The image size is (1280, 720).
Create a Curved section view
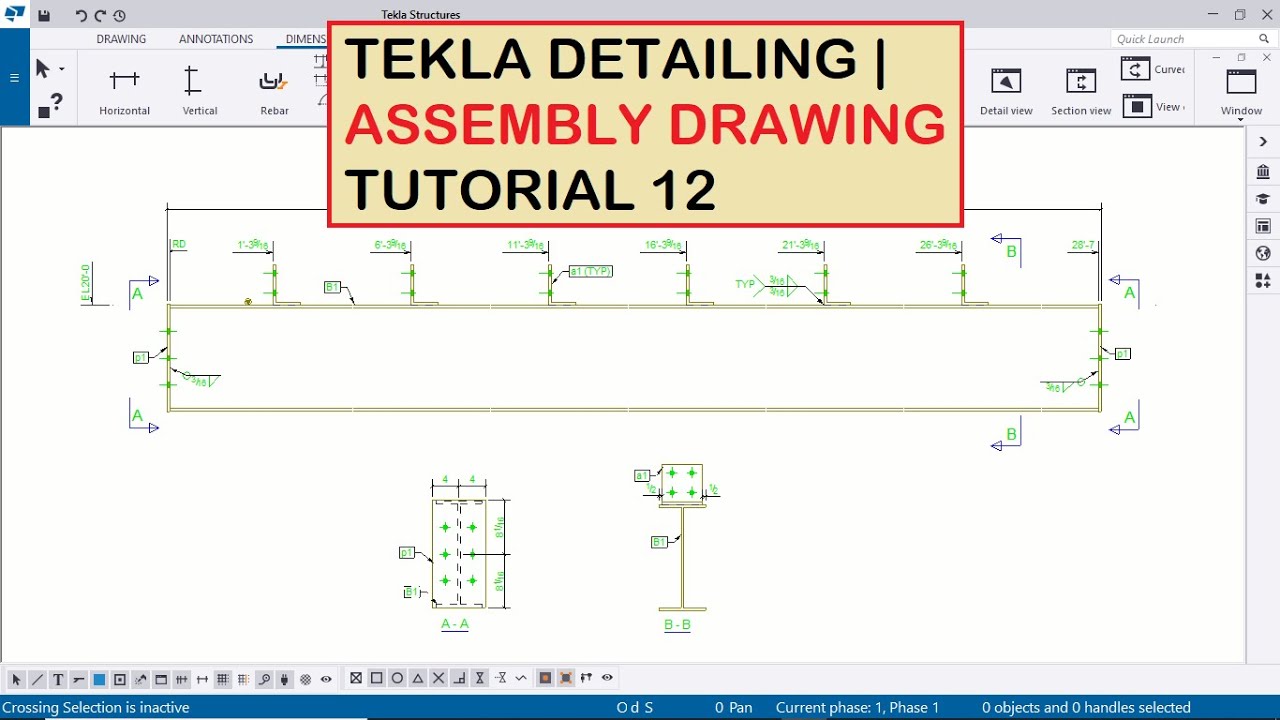[x=1154, y=69]
